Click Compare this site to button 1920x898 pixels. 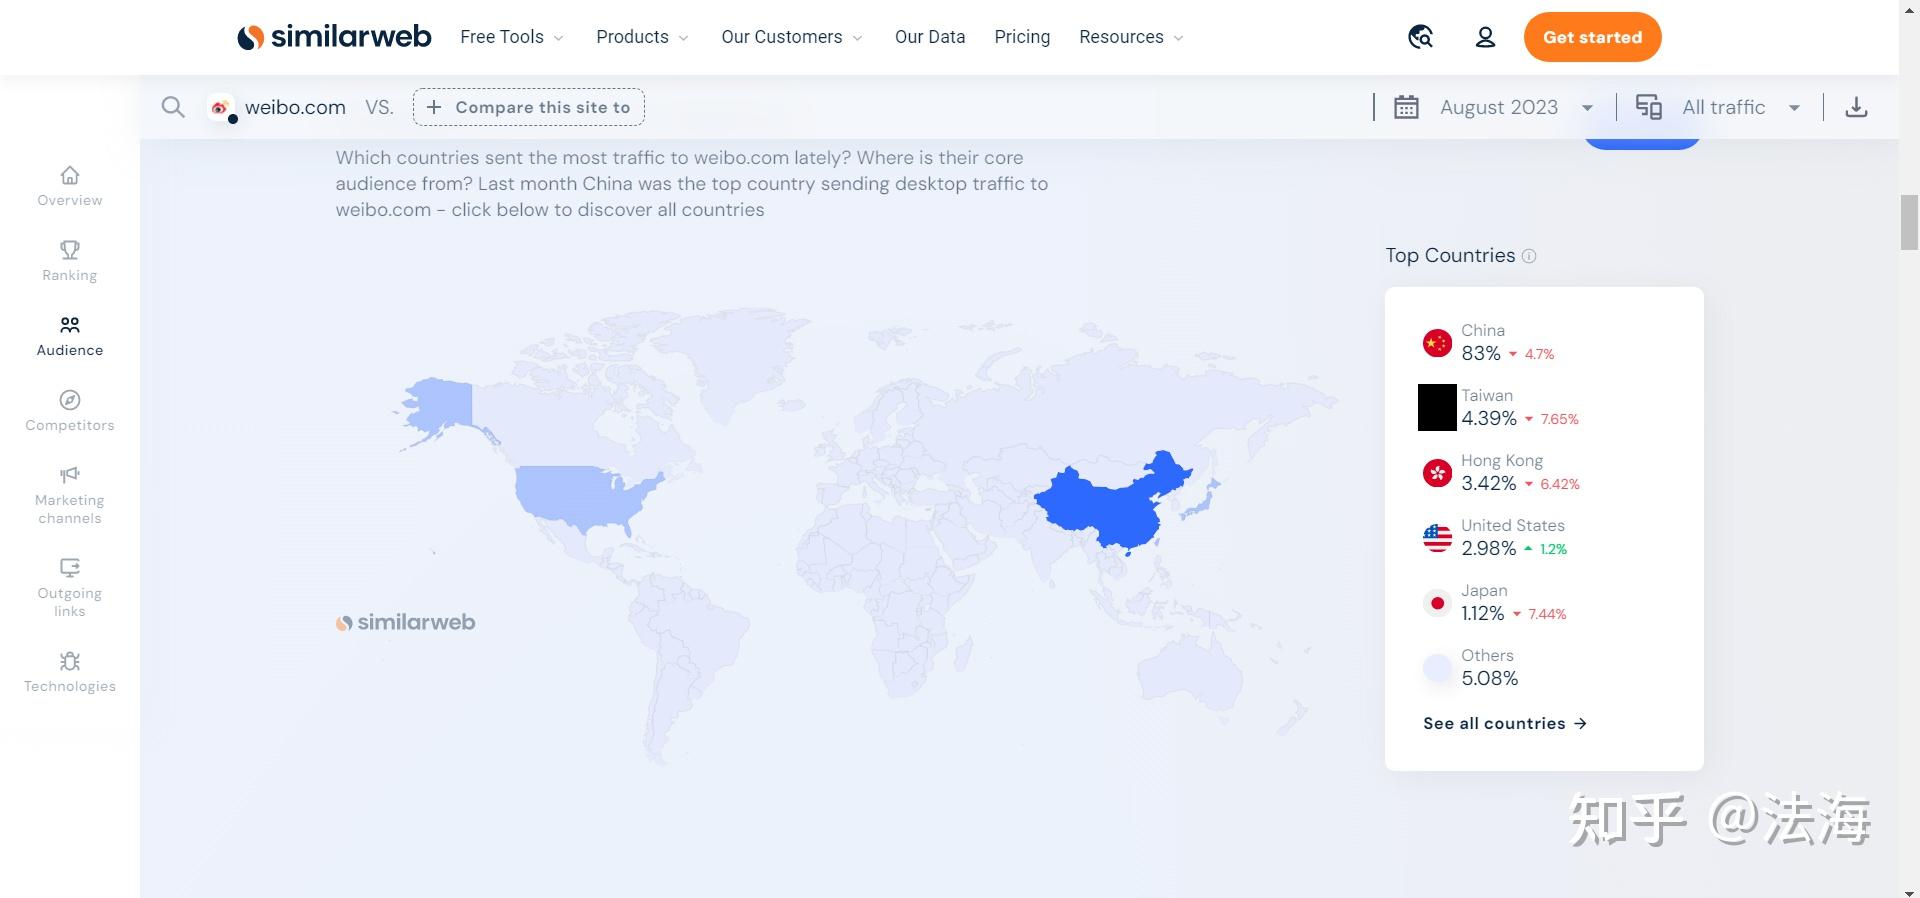529,107
